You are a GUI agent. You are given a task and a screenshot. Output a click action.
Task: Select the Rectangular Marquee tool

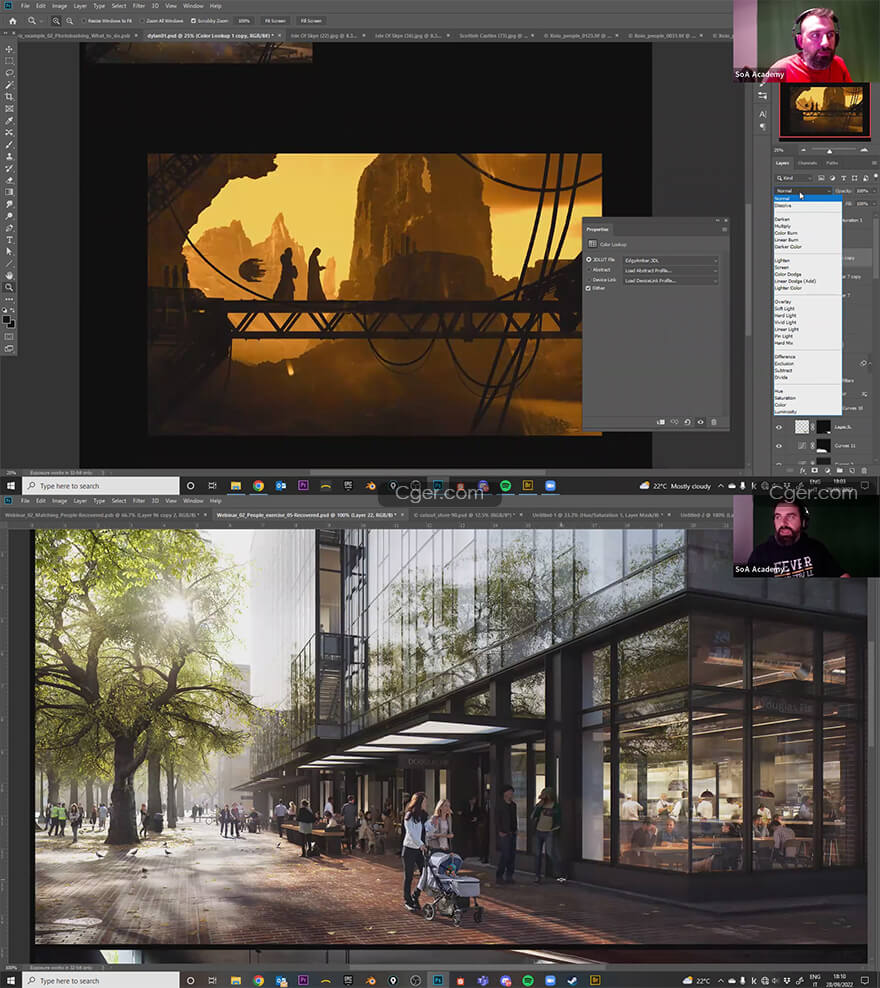[x=9, y=61]
